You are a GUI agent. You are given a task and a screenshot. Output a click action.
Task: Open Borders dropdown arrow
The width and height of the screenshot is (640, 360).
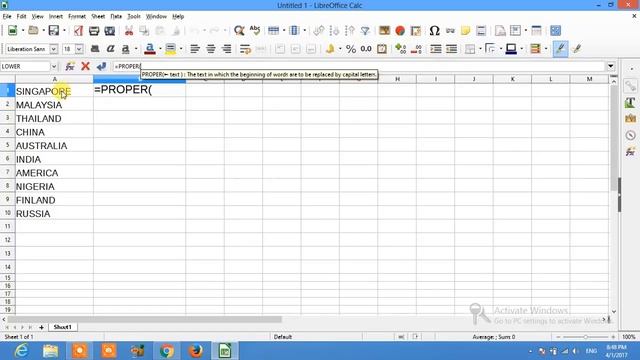(x=480, y=49)
